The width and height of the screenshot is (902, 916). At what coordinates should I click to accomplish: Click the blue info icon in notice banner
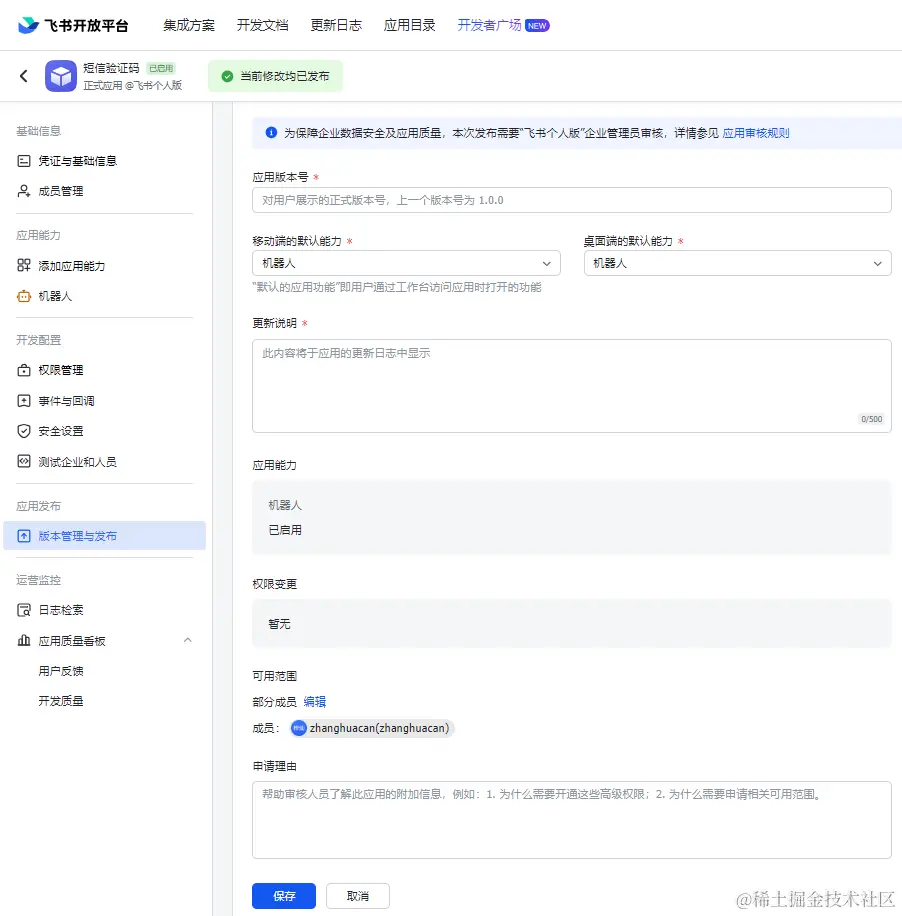pyautogui.click(x=271, y=133)
